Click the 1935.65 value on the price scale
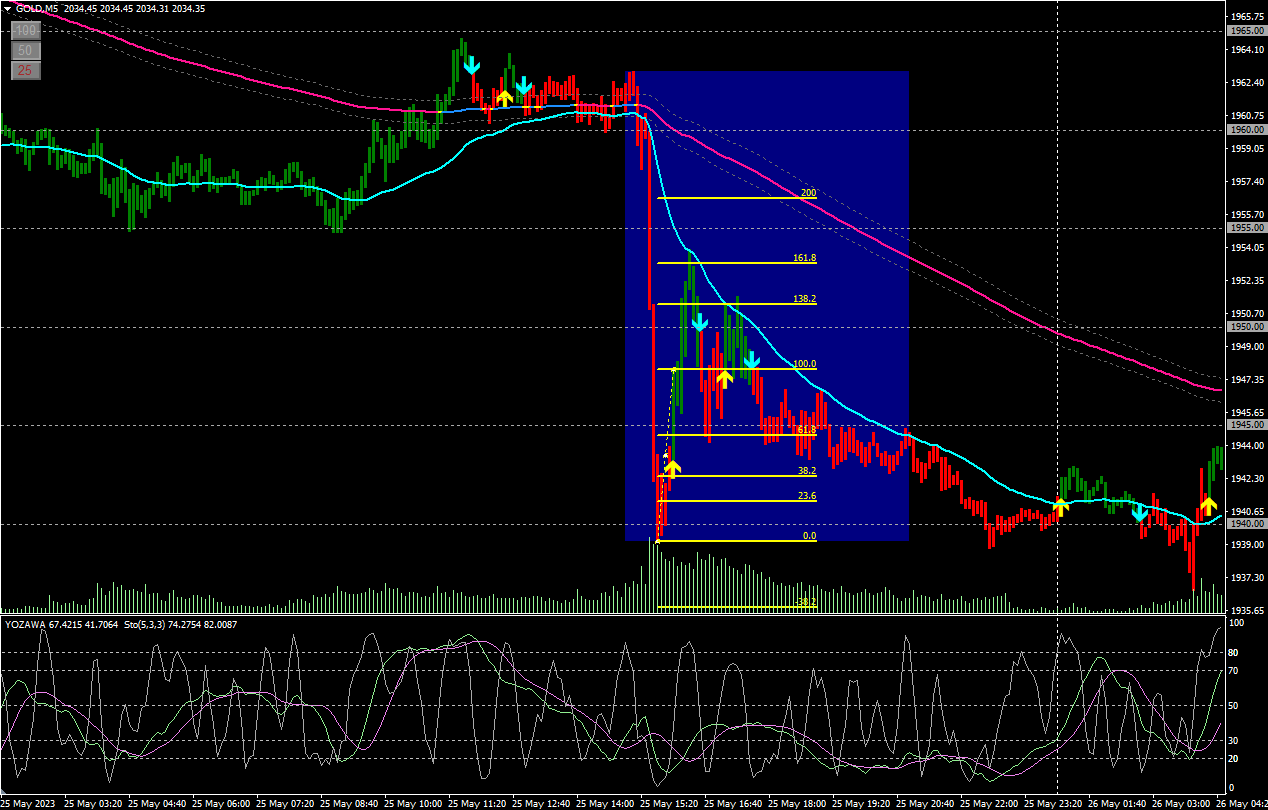 point(1246,610)
